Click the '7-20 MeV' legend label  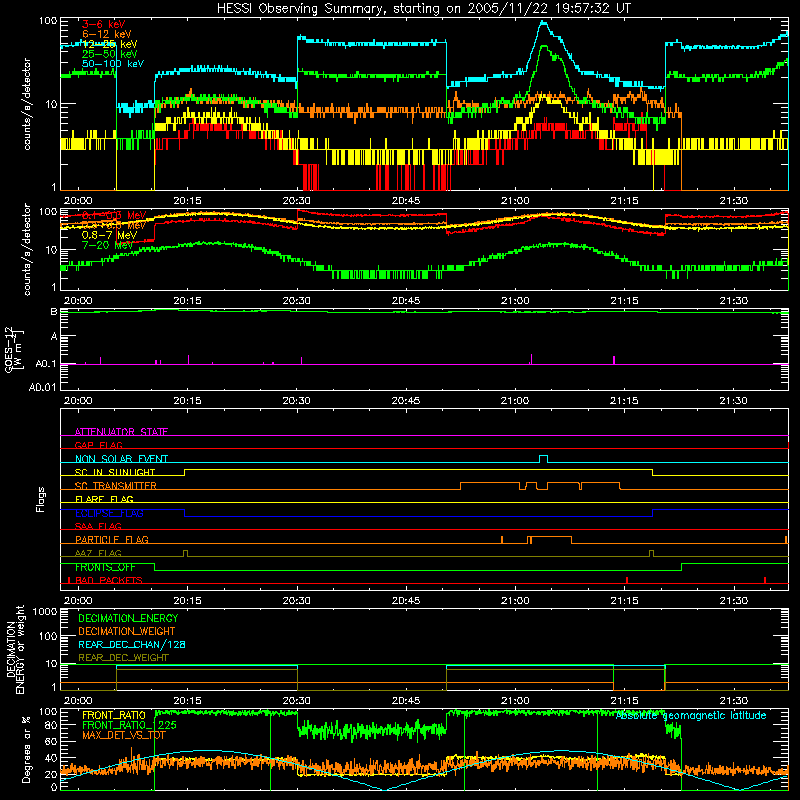107,245
